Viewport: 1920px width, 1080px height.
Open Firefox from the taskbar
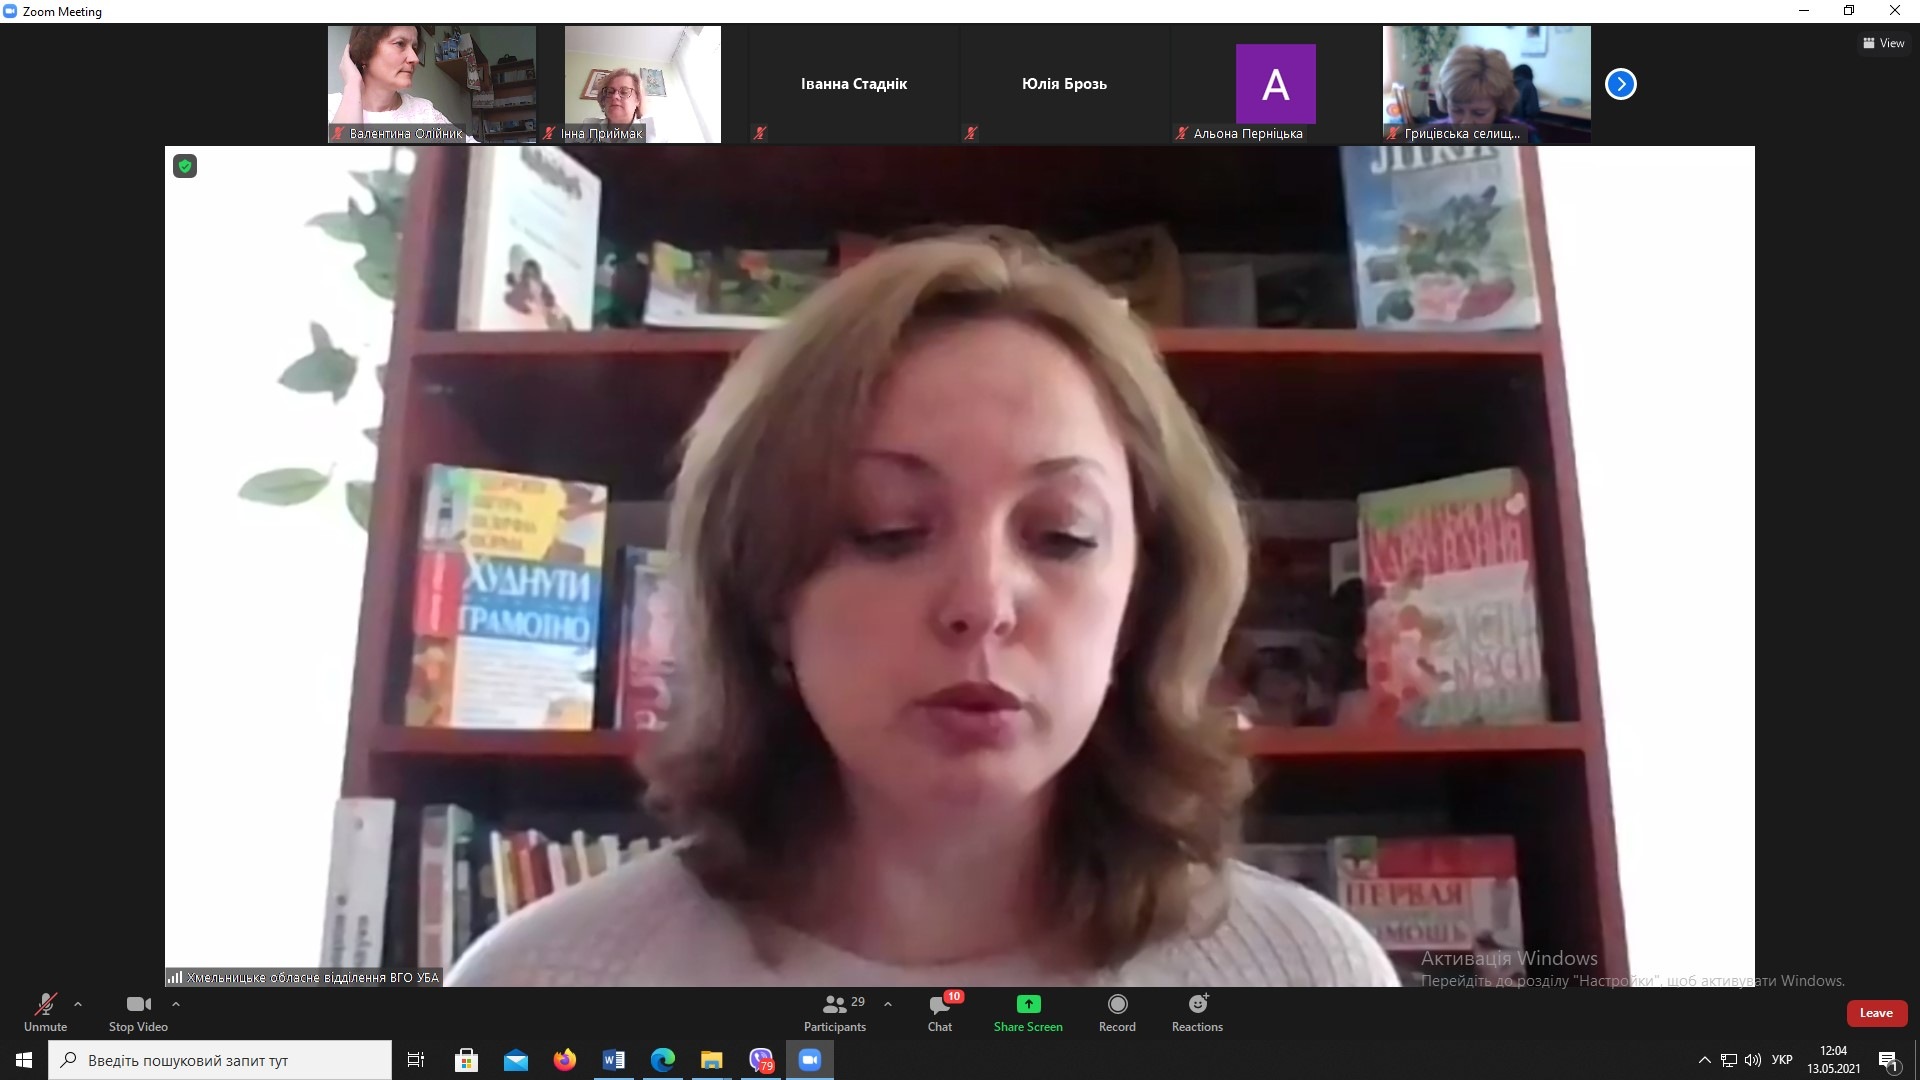(565, 1060)
